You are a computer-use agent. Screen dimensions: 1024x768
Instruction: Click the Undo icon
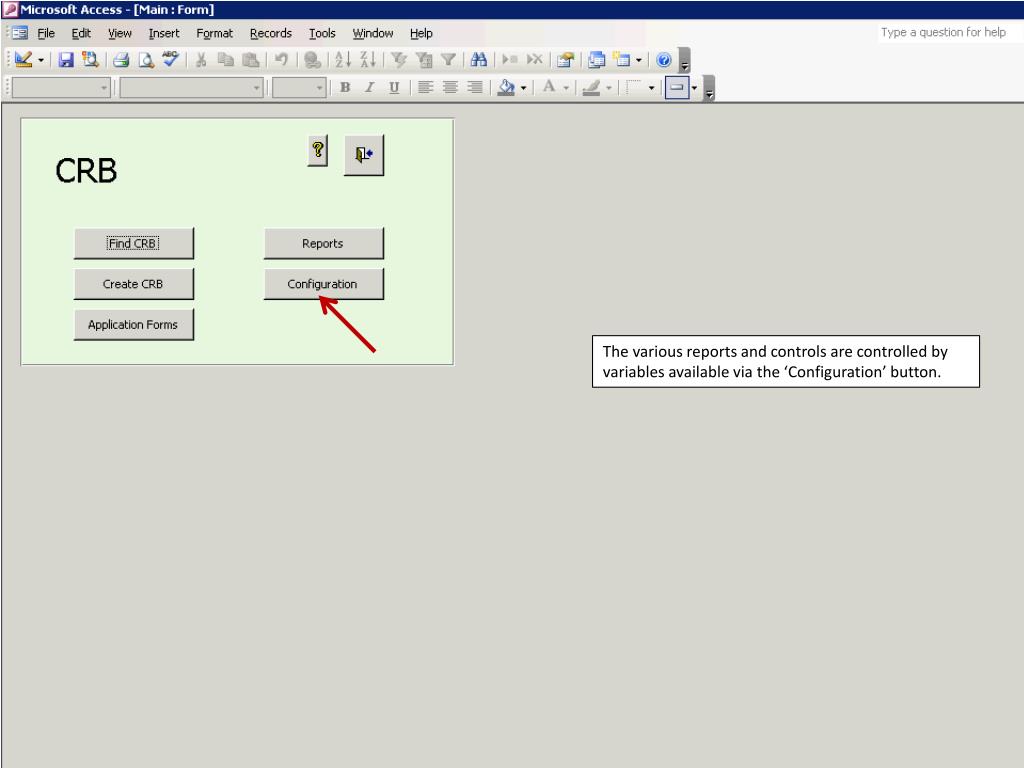281,60
